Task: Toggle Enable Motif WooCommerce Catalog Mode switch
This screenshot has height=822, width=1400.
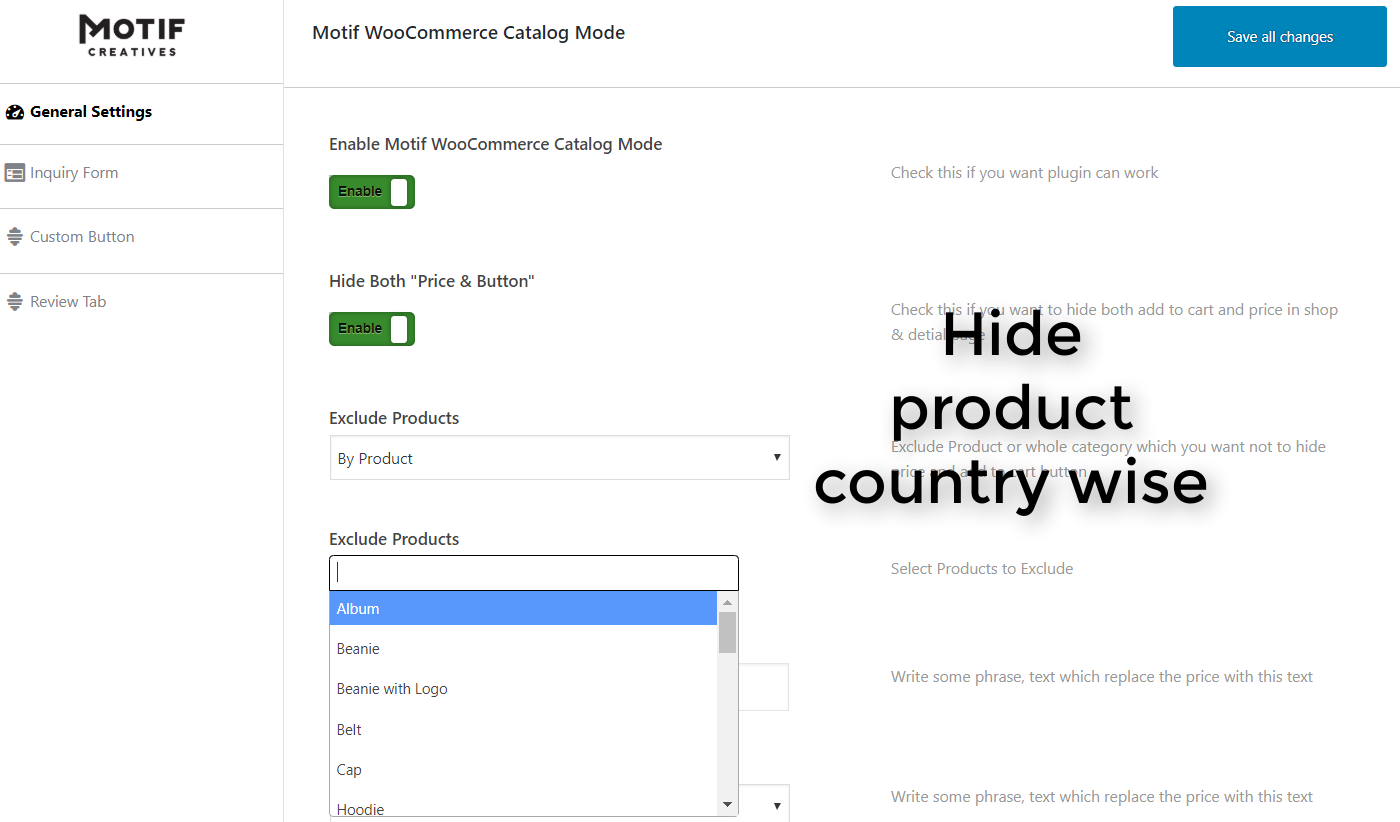Action: point(372,192)
